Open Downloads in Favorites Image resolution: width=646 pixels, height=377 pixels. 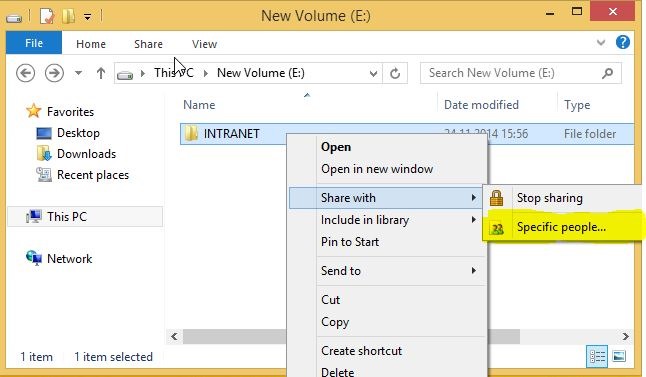[87, 154]
